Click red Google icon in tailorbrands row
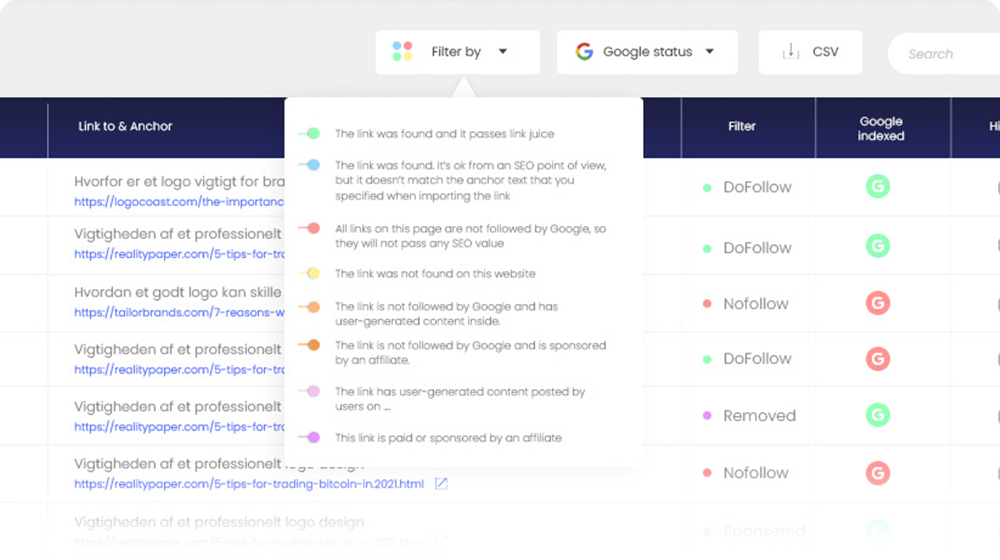This screenshot has width=1000, height=560. [878, 303]
